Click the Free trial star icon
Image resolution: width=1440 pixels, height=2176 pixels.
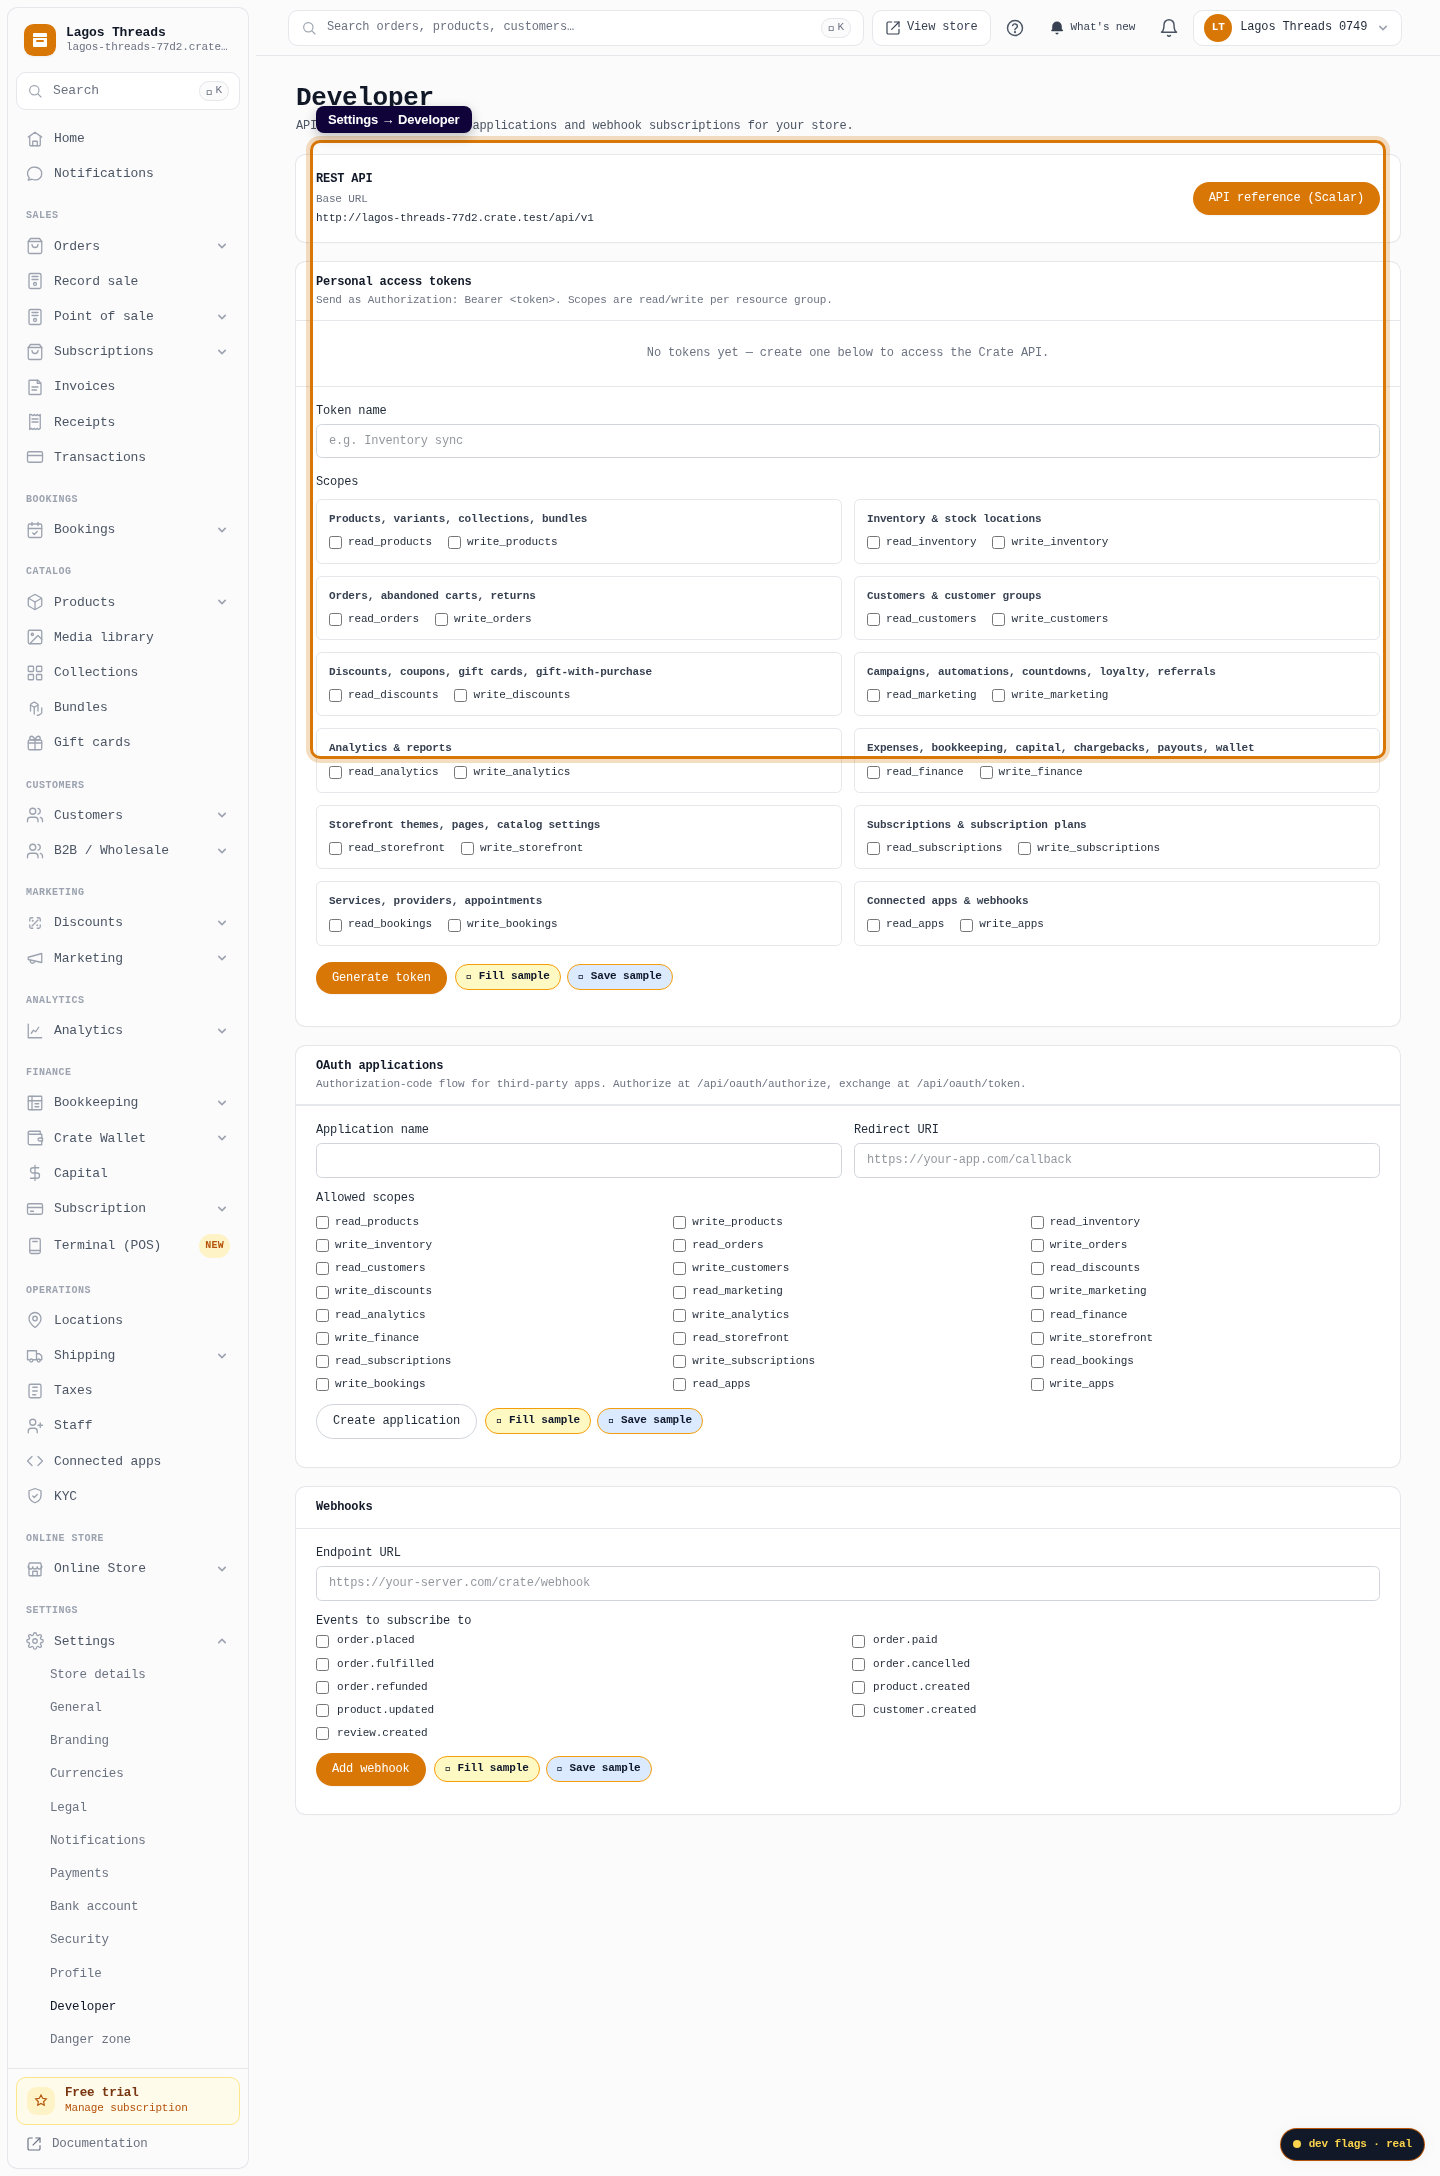tap(41, 2100)
